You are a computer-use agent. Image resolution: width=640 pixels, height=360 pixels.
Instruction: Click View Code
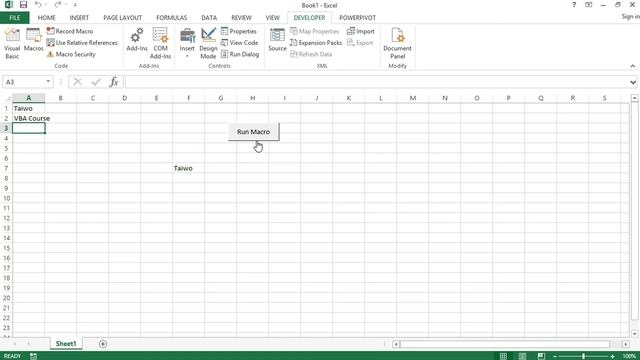240,42
